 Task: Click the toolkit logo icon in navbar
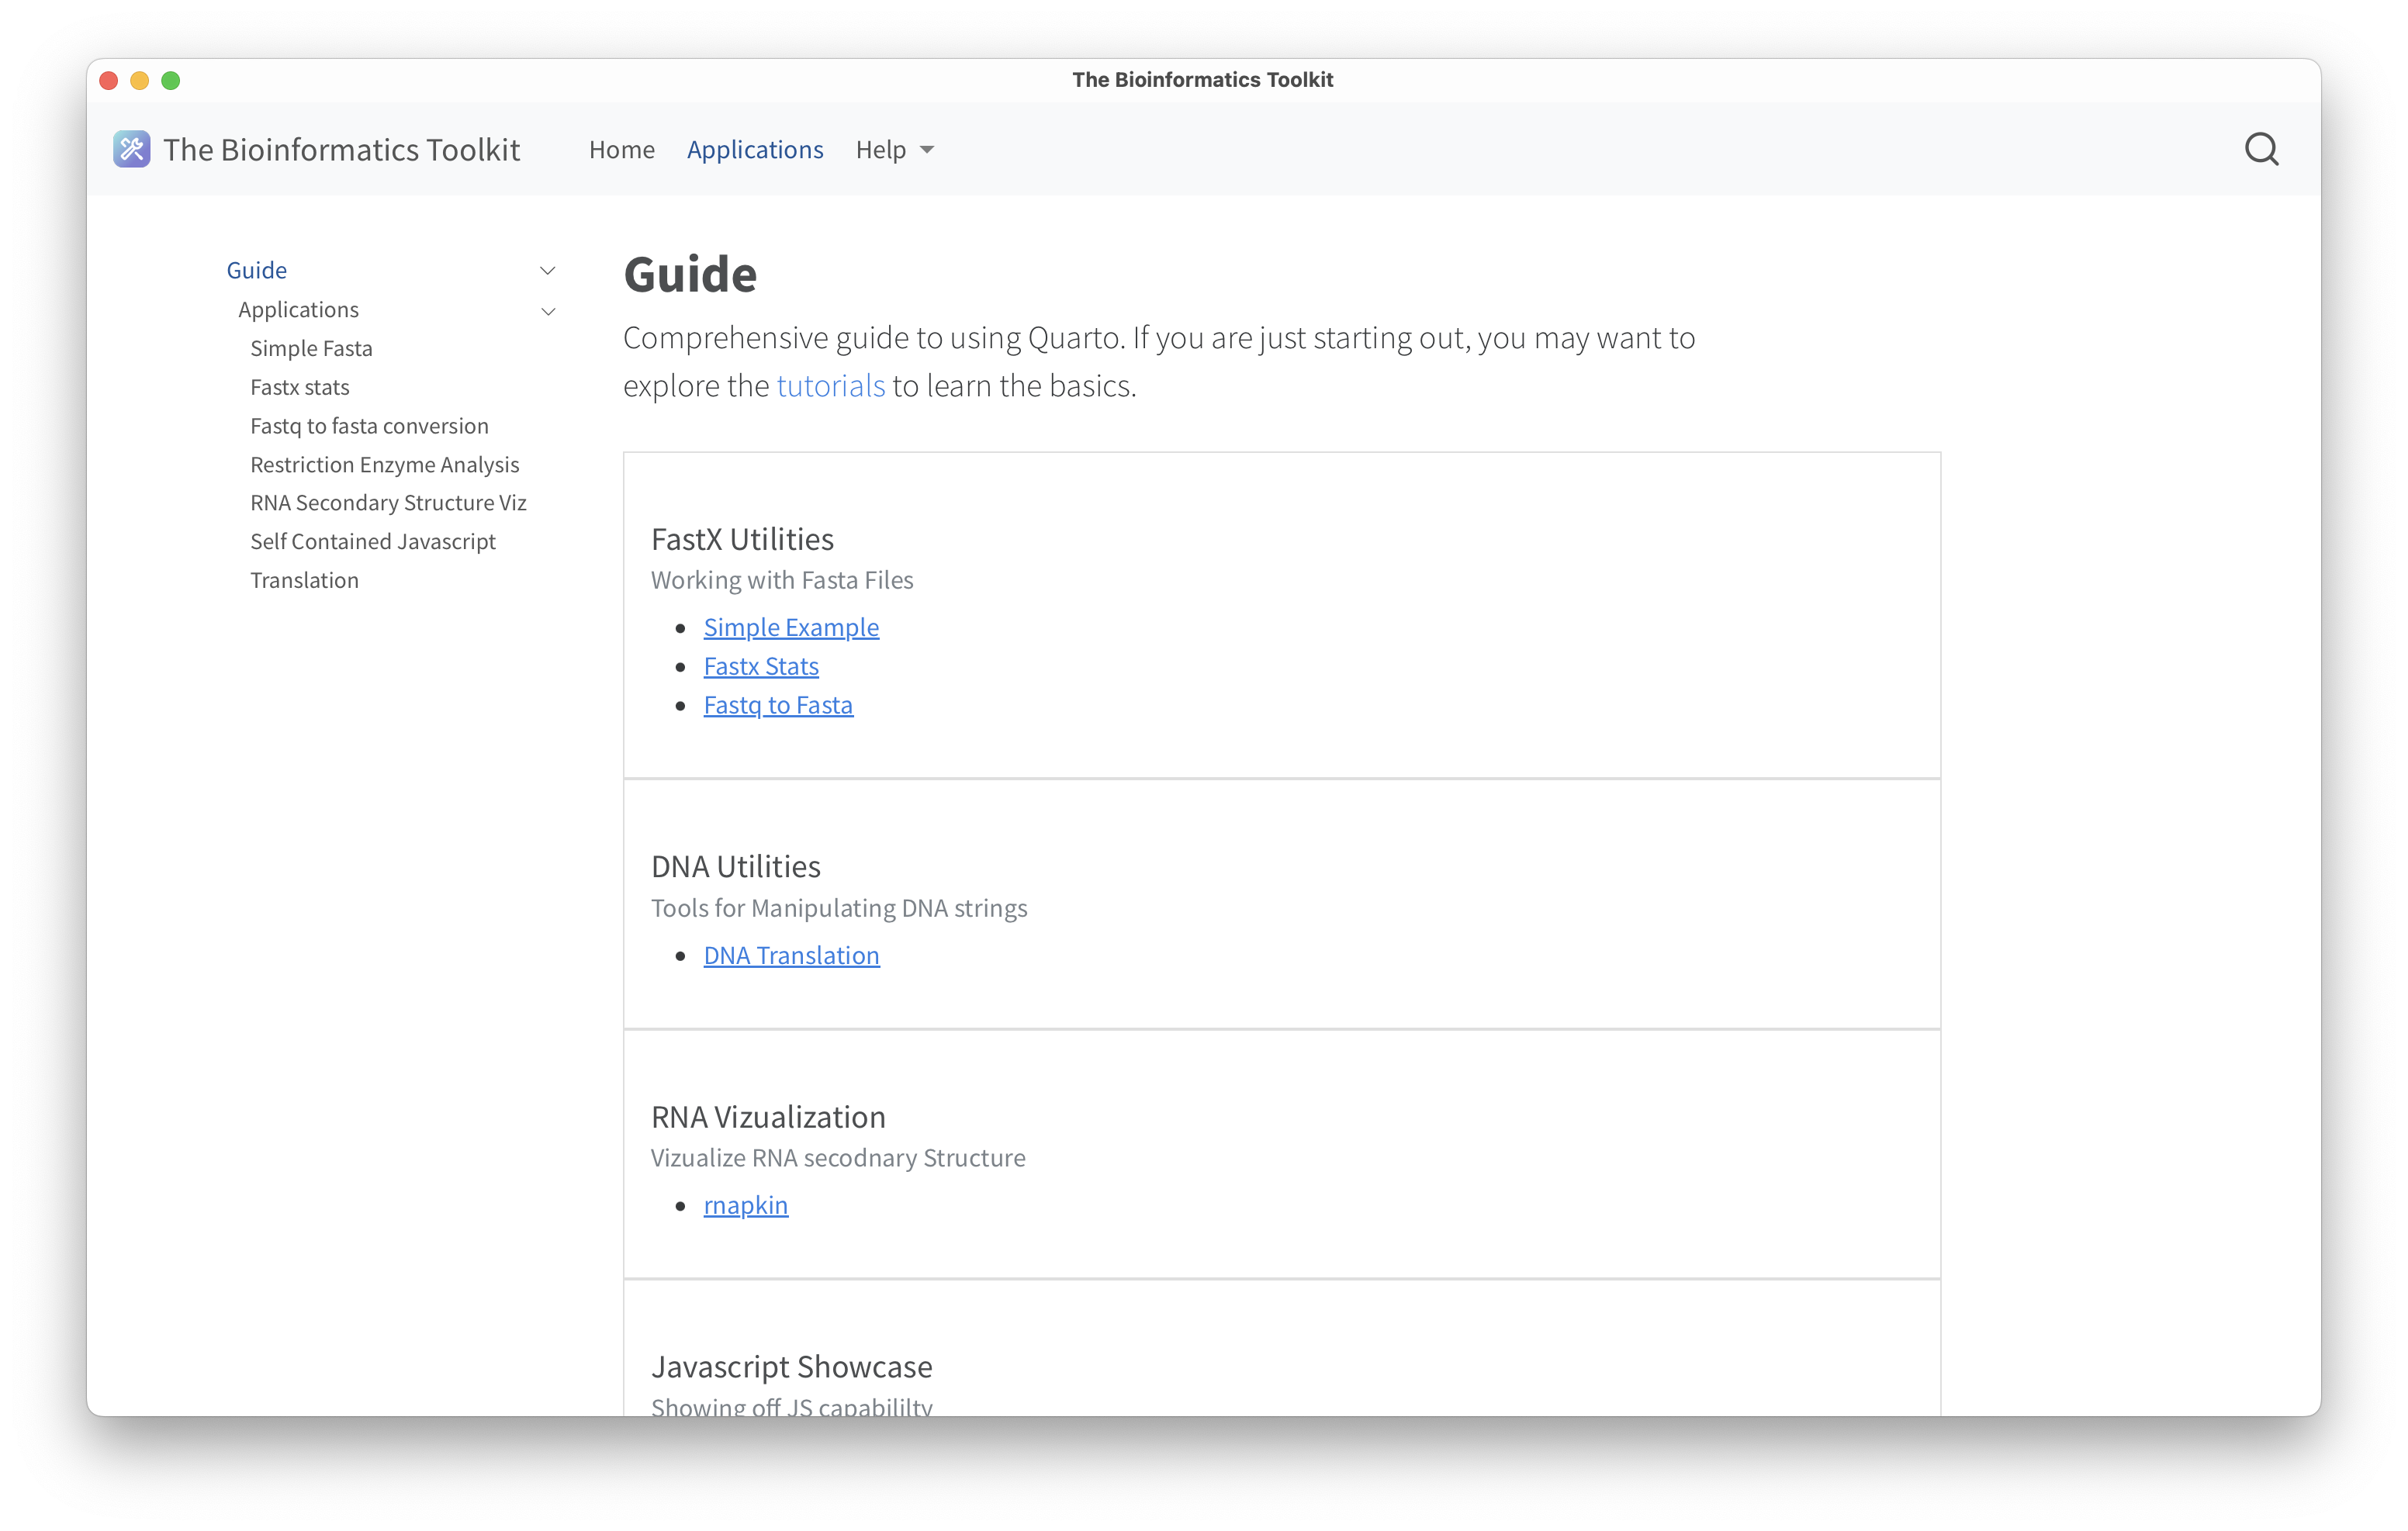[131, 149]
